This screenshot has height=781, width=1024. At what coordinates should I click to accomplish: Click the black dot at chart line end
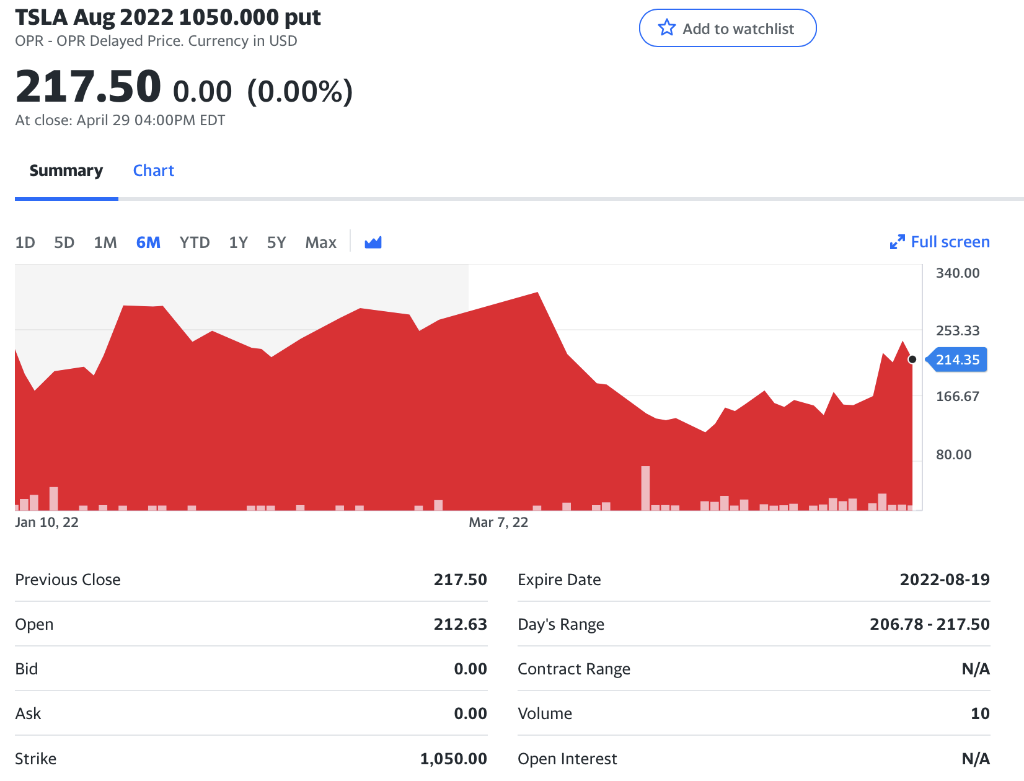point(912,359)
